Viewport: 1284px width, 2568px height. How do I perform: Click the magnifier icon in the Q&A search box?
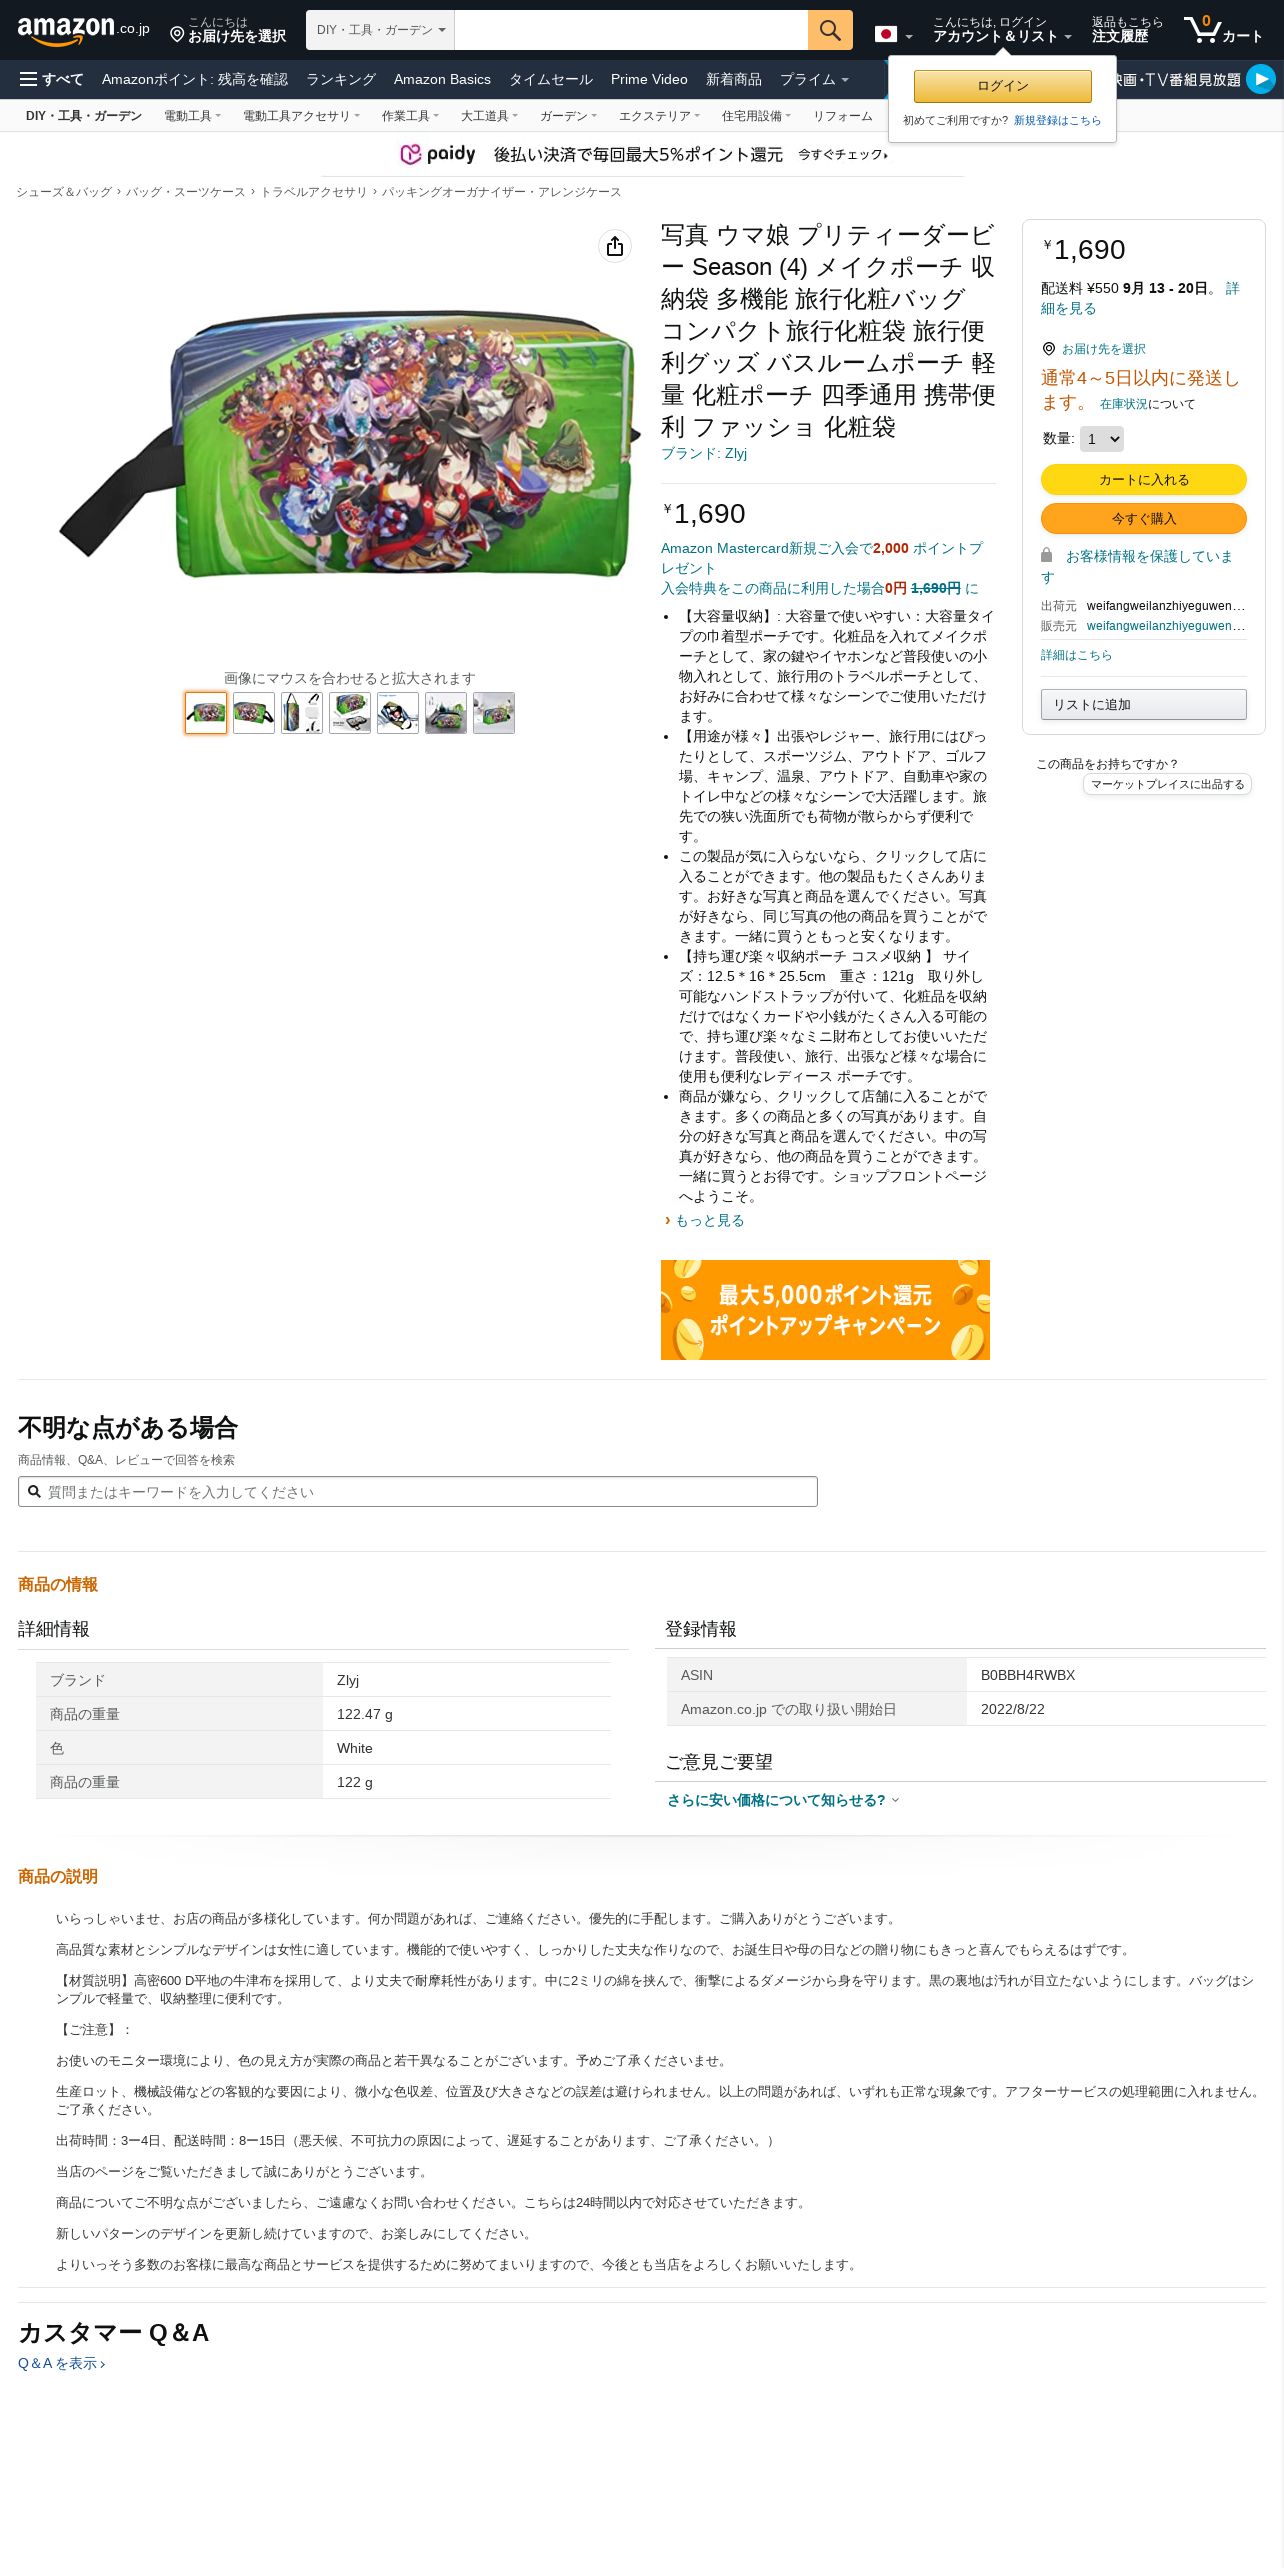point(34,1491)
